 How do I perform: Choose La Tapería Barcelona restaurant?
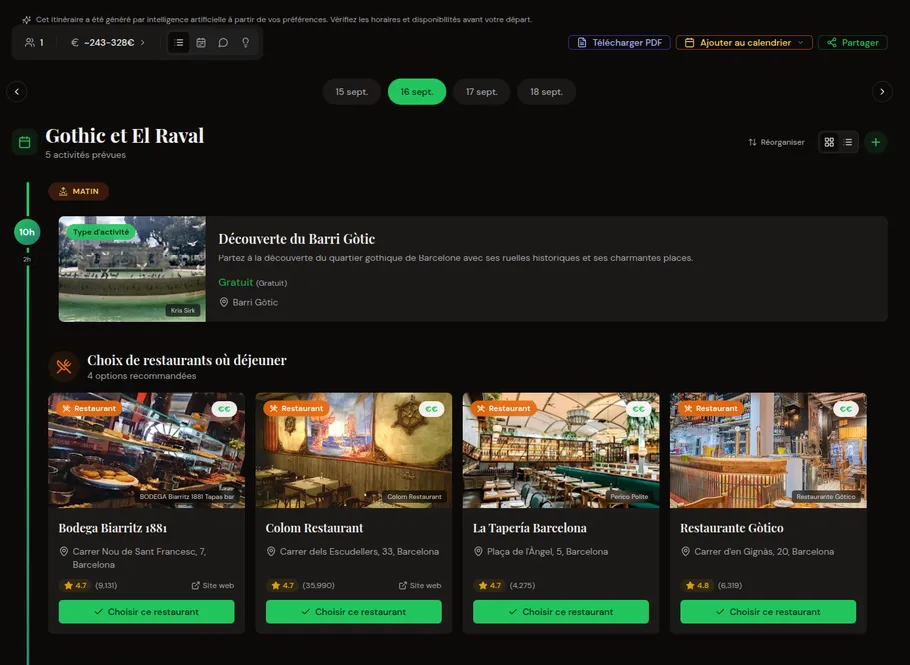point(561,612)
